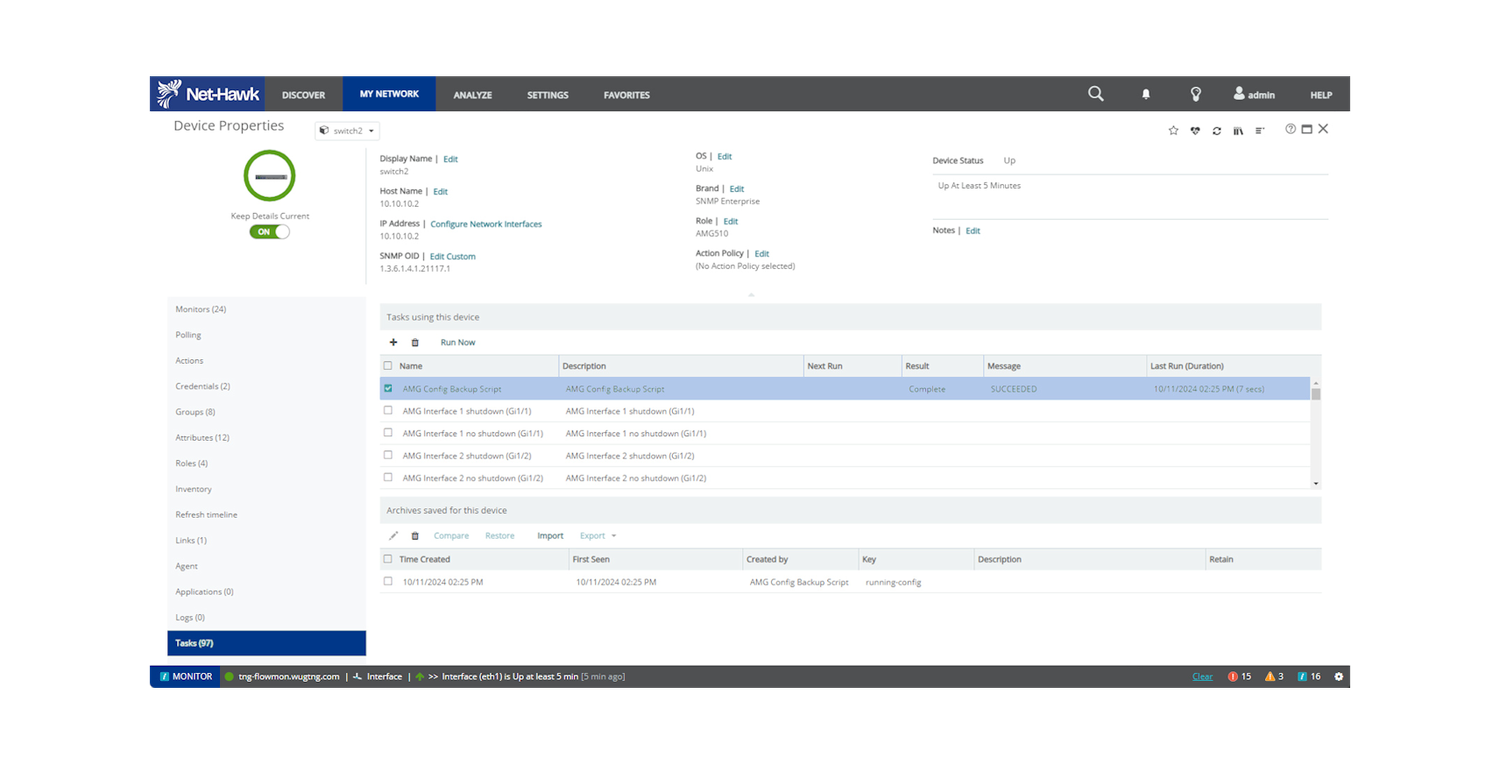Open the settings gear in the status bar
The height and width of the screenshot is (765, 1500).
[1338, 676]
